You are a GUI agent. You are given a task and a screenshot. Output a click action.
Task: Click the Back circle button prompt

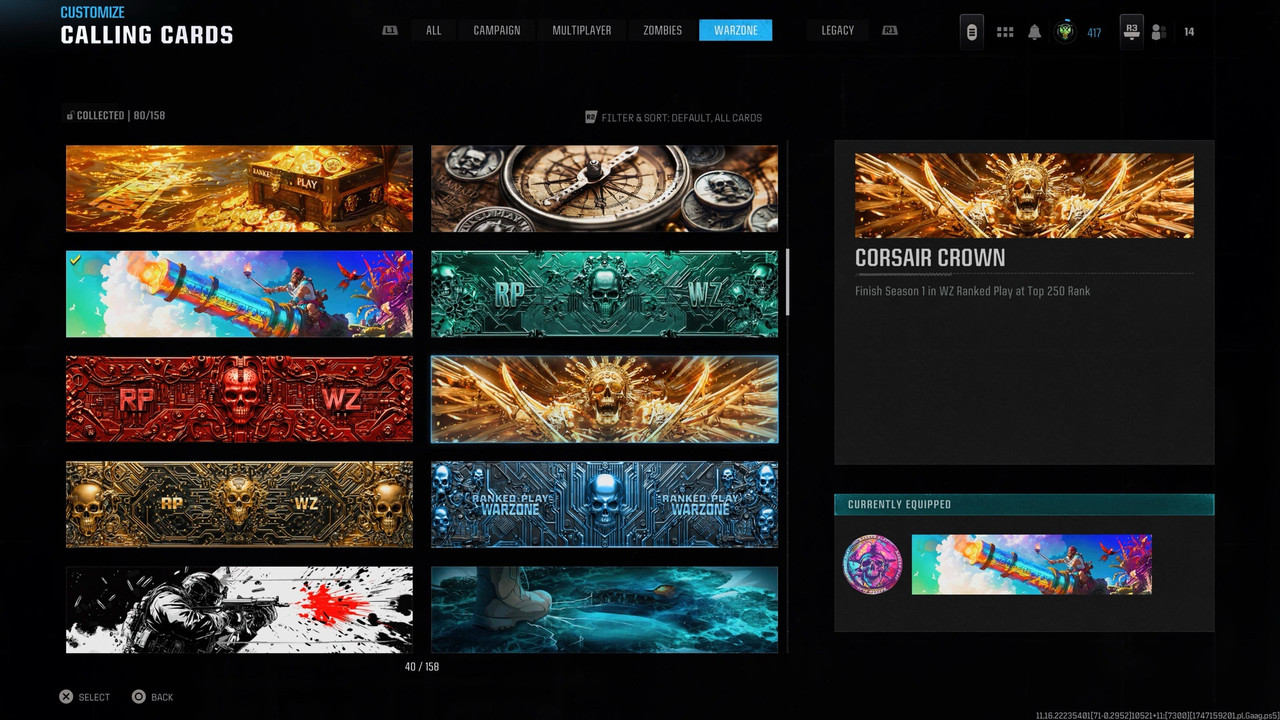(139, 697)
